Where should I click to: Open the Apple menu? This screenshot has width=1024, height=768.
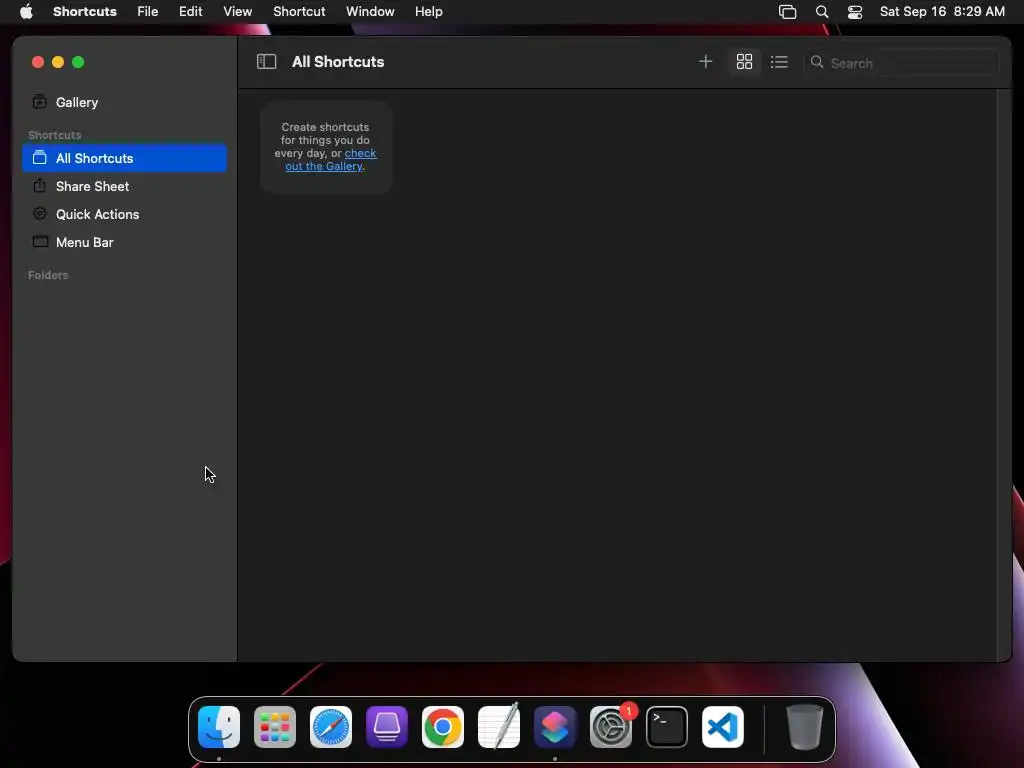[26, 12]
